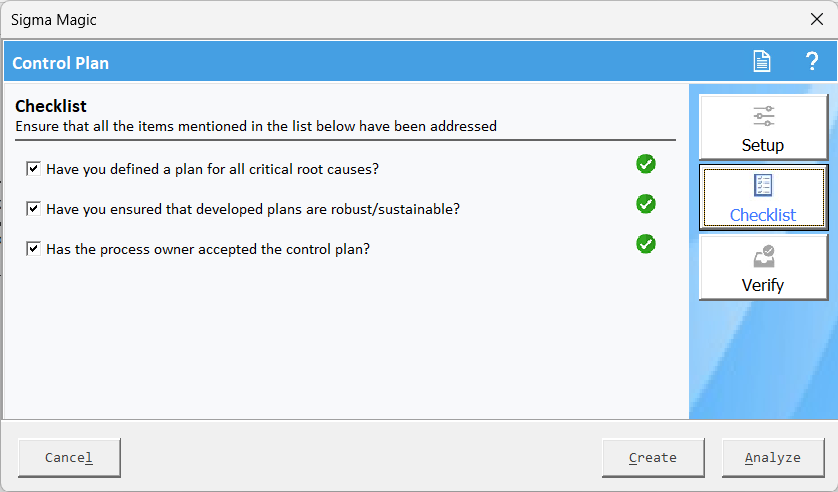This screenshot has height=492, width=838.
Task: Run the Analyze button
Action: 773,458
